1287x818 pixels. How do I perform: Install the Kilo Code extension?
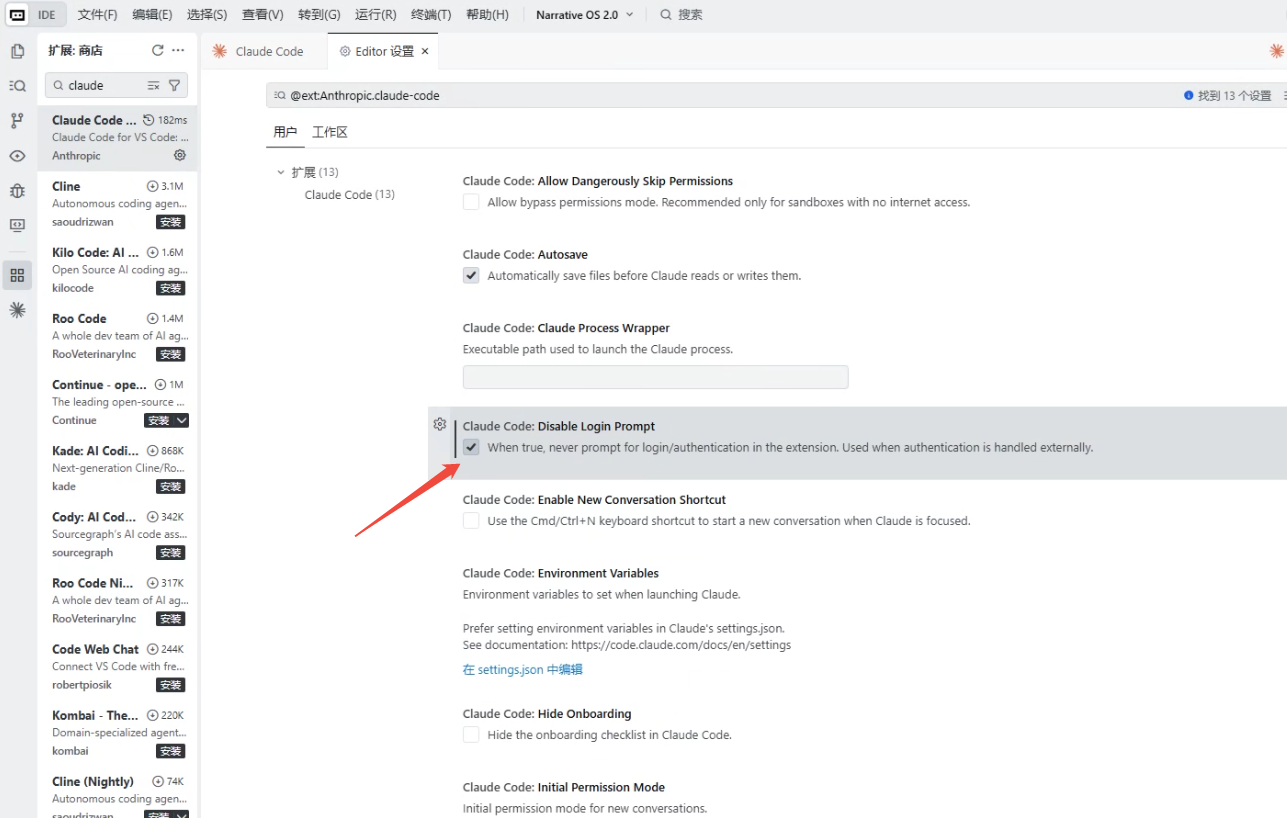[171, 288]
